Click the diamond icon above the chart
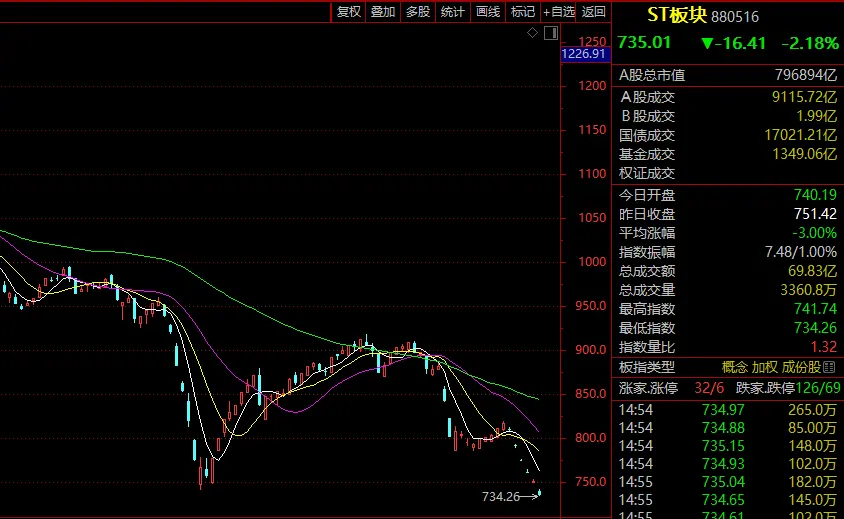The image size is (844, 519). click(x=533, y=33)
